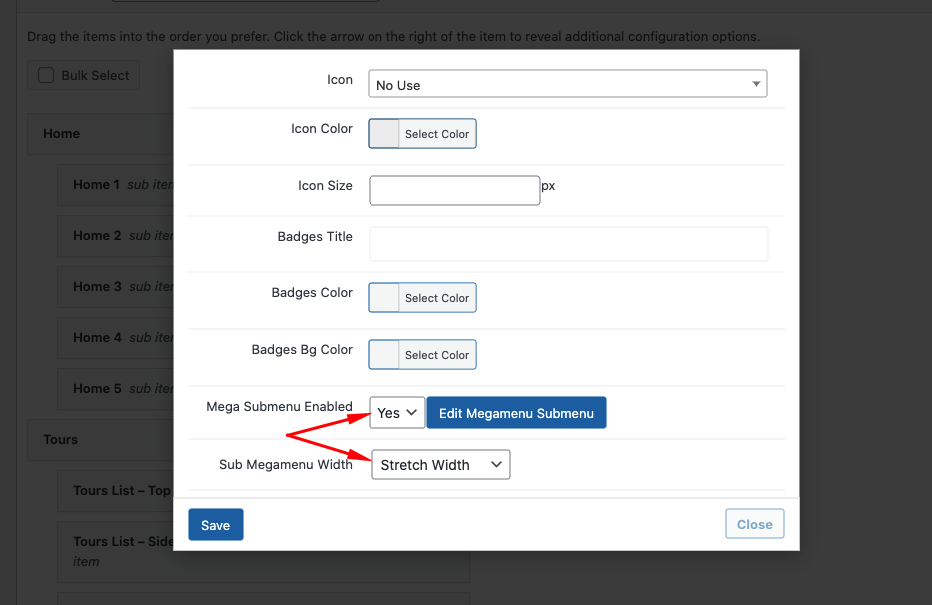Open the Sub Megamenu Width dropdown
Image resolution: width=932 pixels, height=605 pixels.
[x=440, y=465]
